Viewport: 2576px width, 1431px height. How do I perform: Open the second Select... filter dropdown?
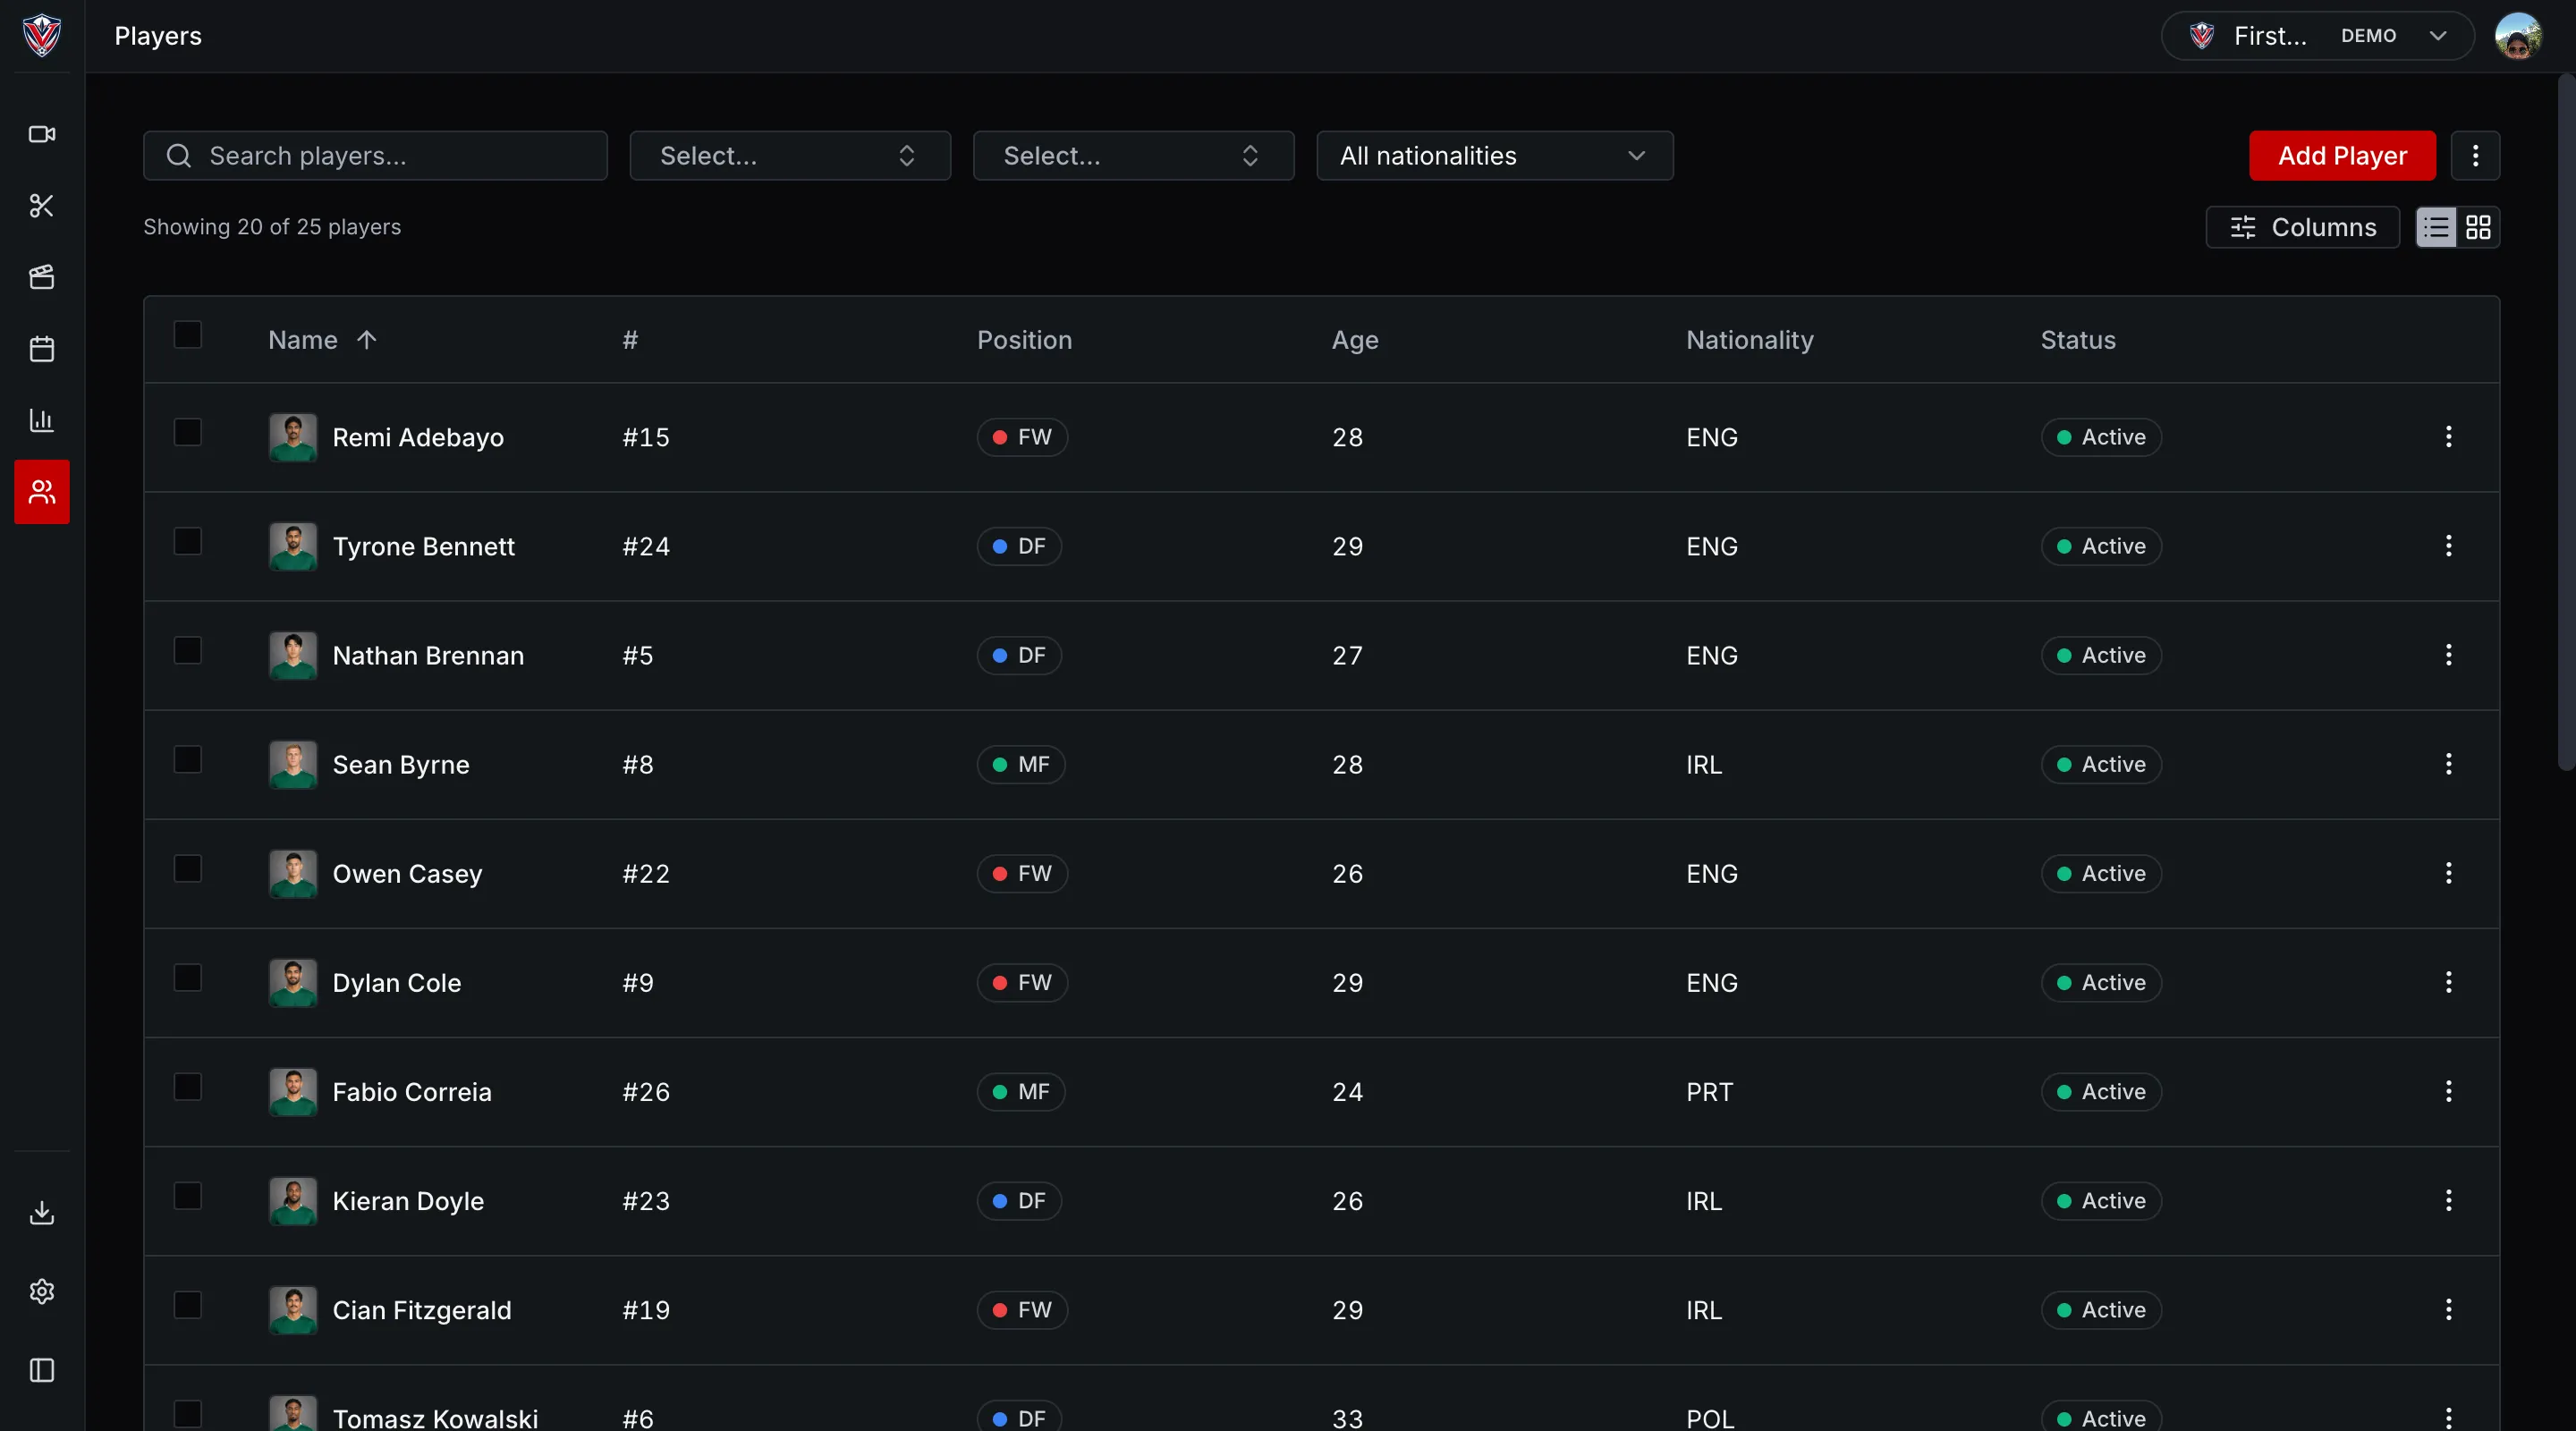click(1134, 156)
